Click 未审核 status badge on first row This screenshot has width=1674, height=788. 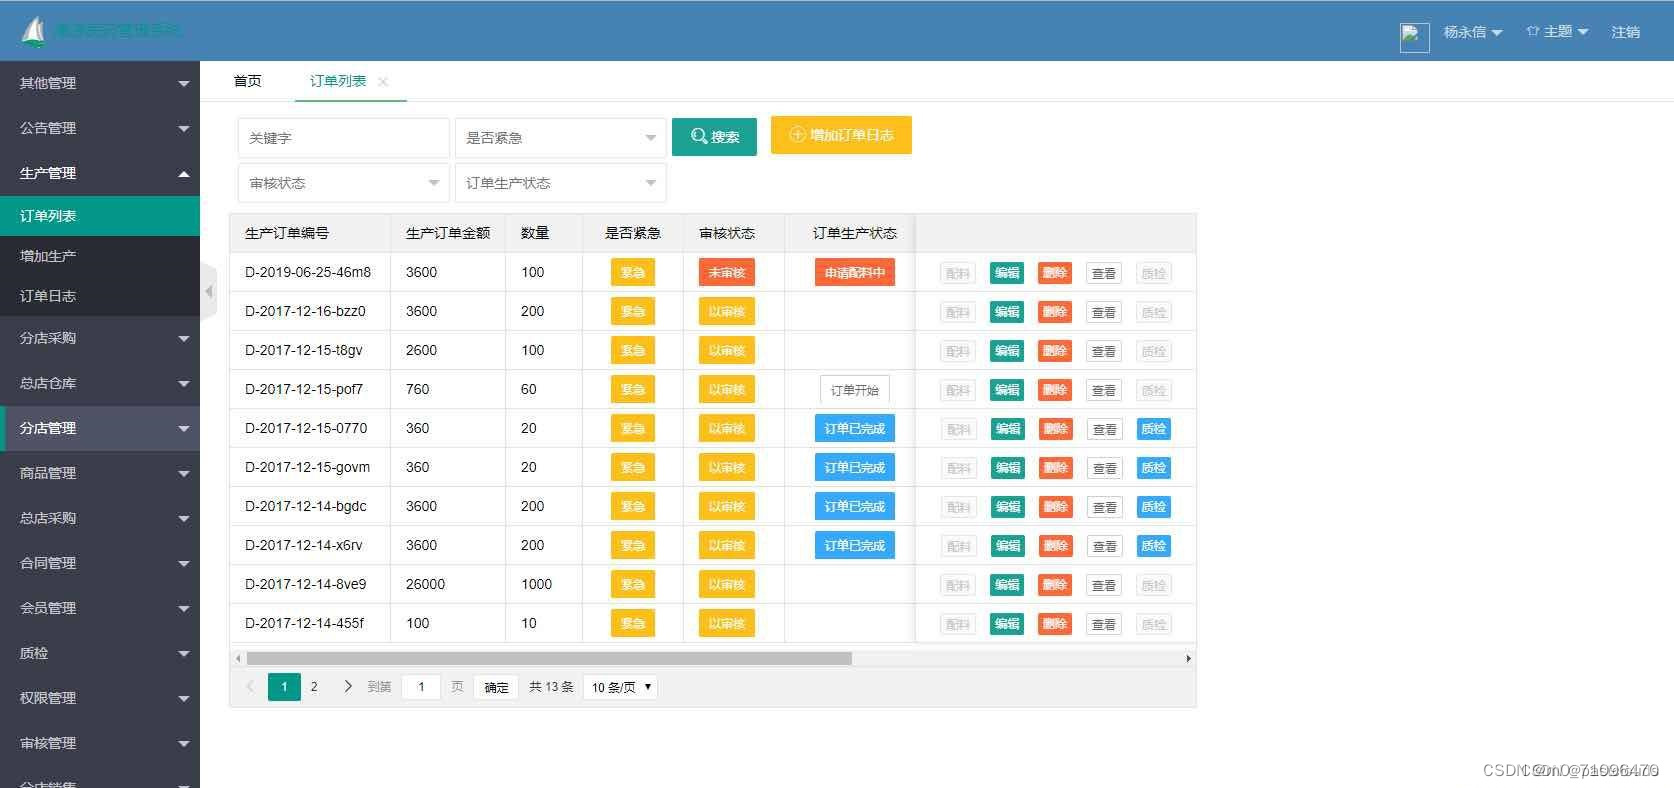pyautogui.click(x=727, y=272)
